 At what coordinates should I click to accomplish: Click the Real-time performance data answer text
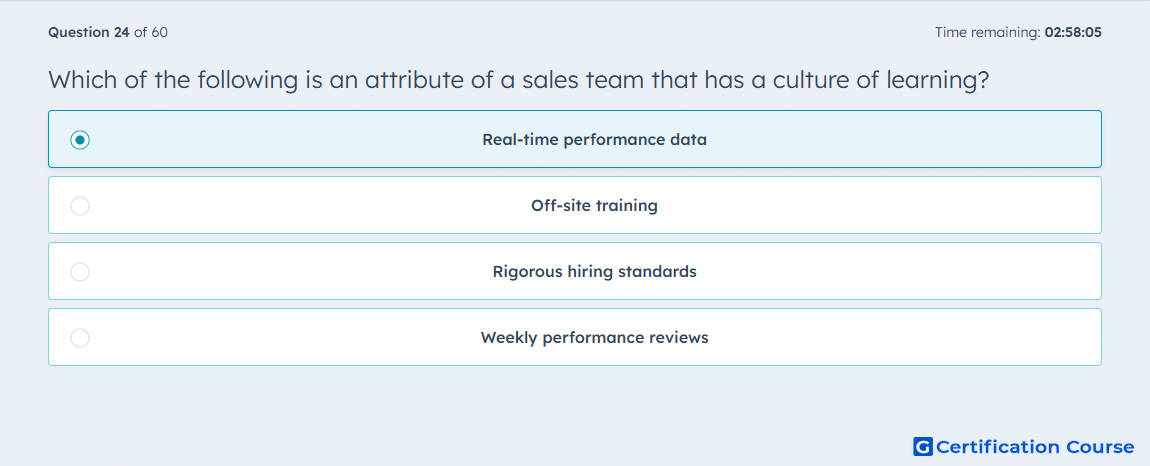coord(594,139)
